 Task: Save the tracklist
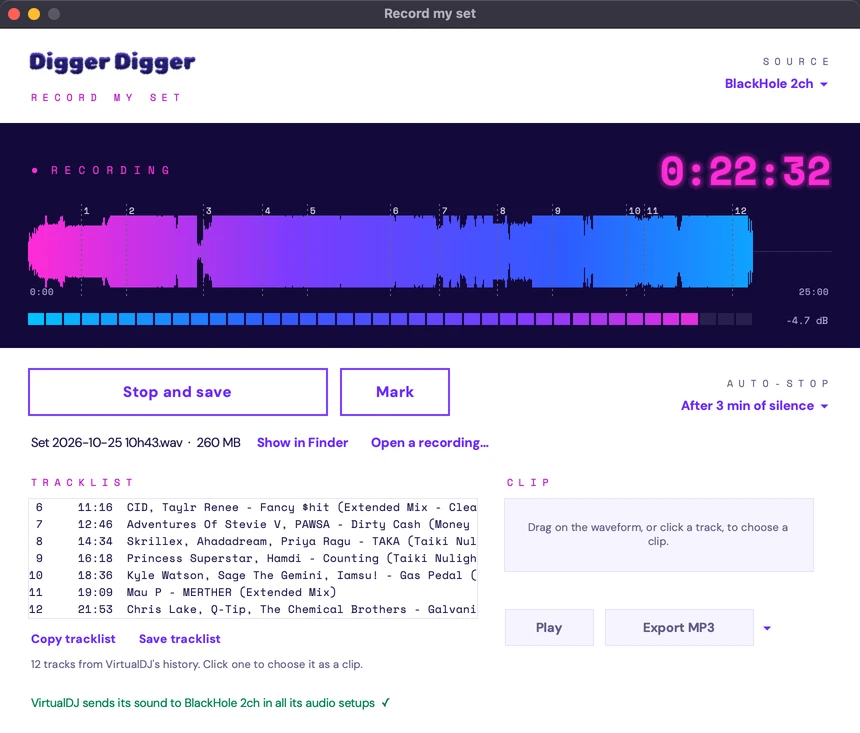179,639
